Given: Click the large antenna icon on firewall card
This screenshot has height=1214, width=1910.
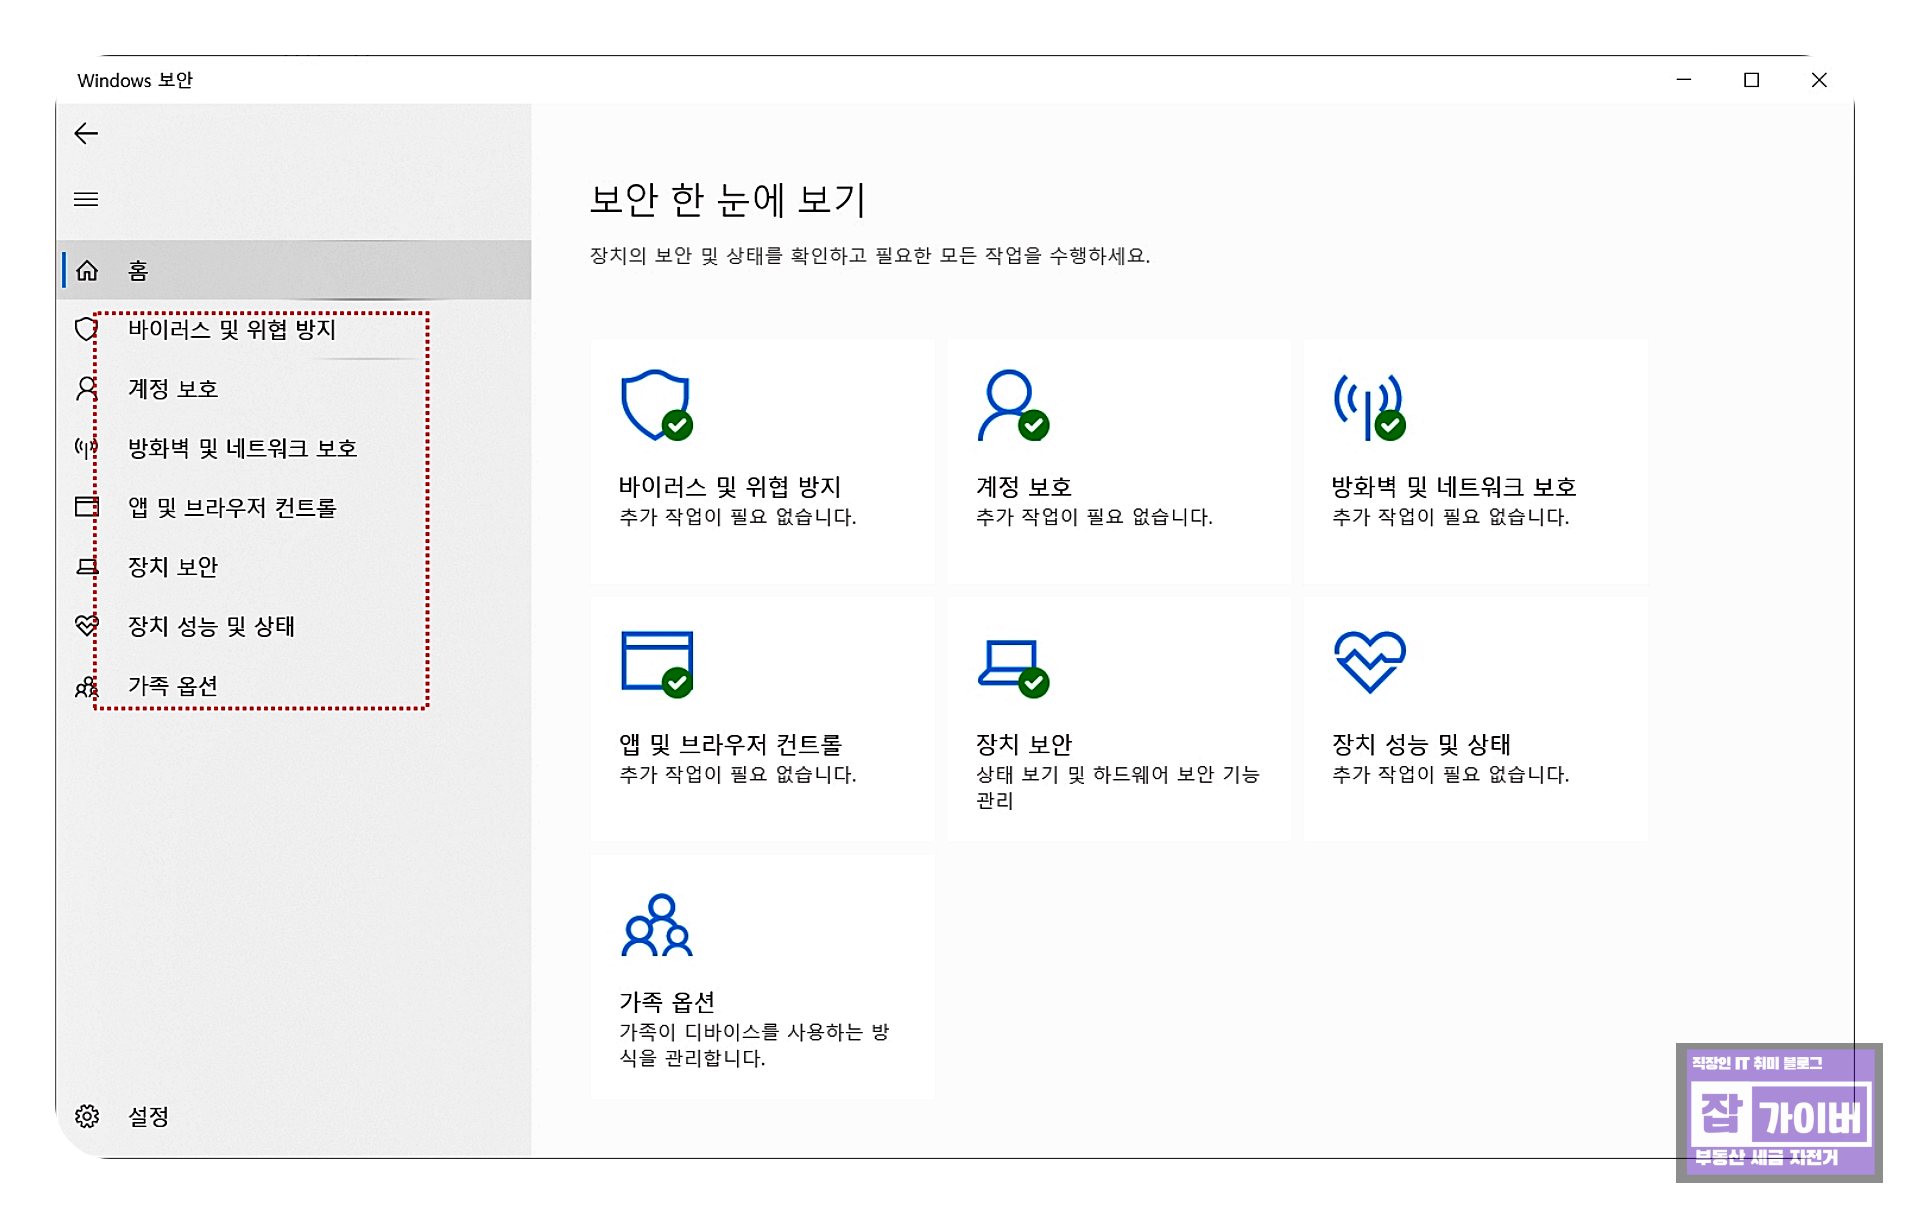Looking at the screenshot, I should pyautogui.click(x=1369, y=407).
